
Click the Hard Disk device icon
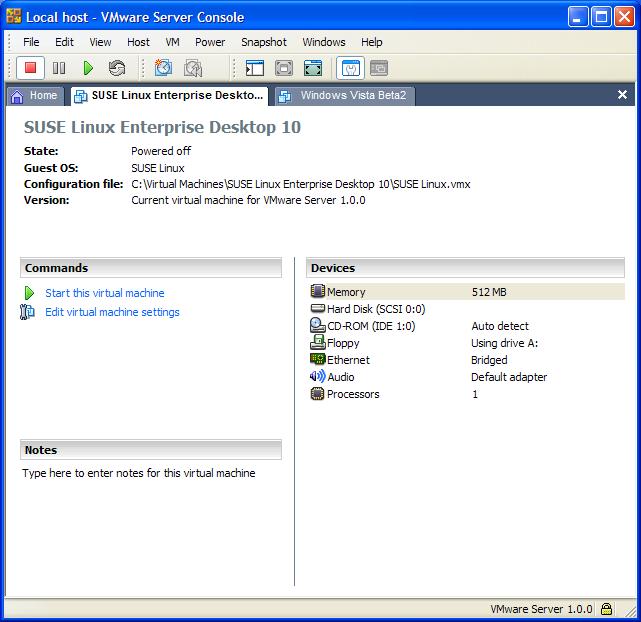click(x=318, y=308)
